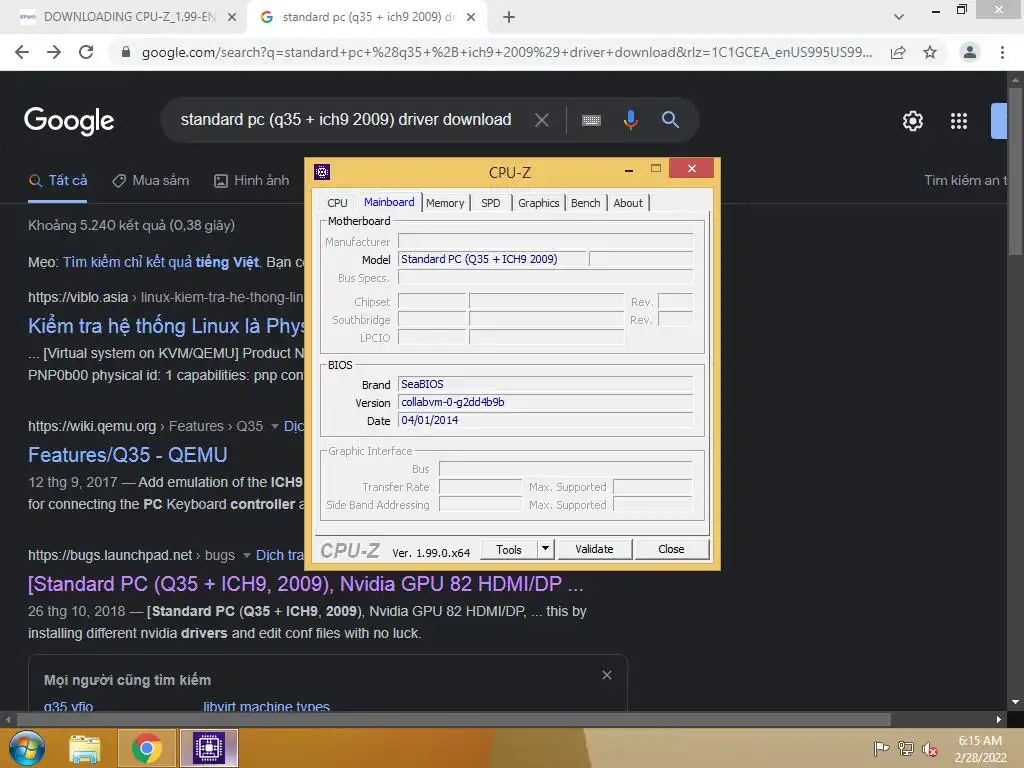Click the BIOS Brand field SeaBIOS

[545, 384]
